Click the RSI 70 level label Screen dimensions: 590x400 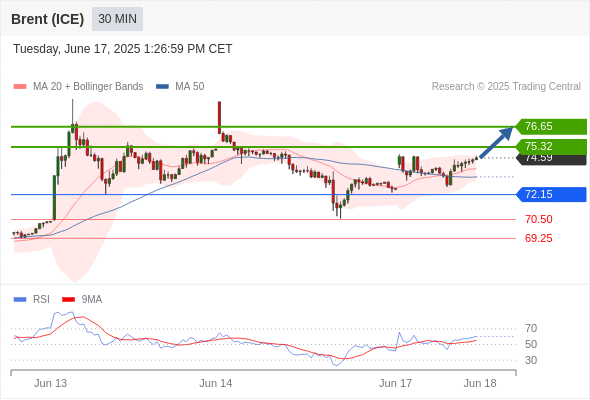[531, 329]
